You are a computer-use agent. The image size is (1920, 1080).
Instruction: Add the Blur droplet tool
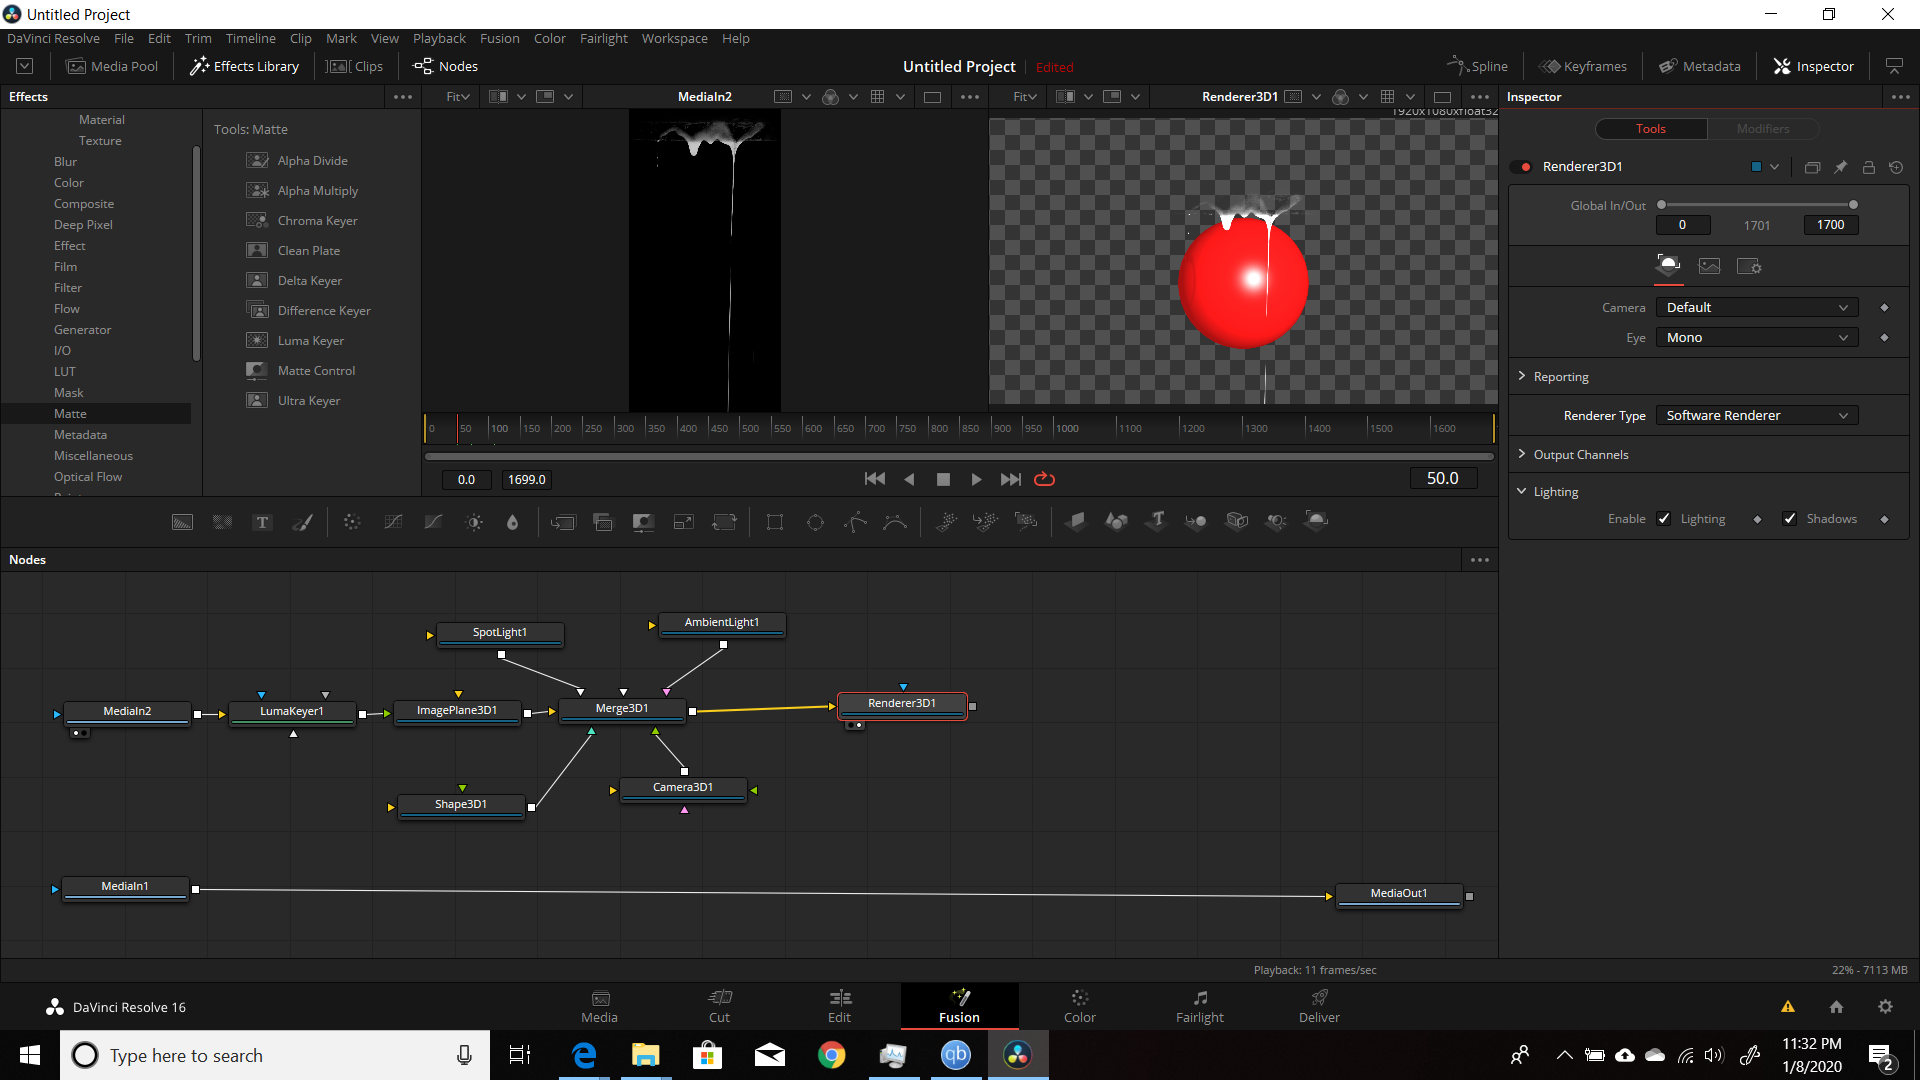point(513,522)
